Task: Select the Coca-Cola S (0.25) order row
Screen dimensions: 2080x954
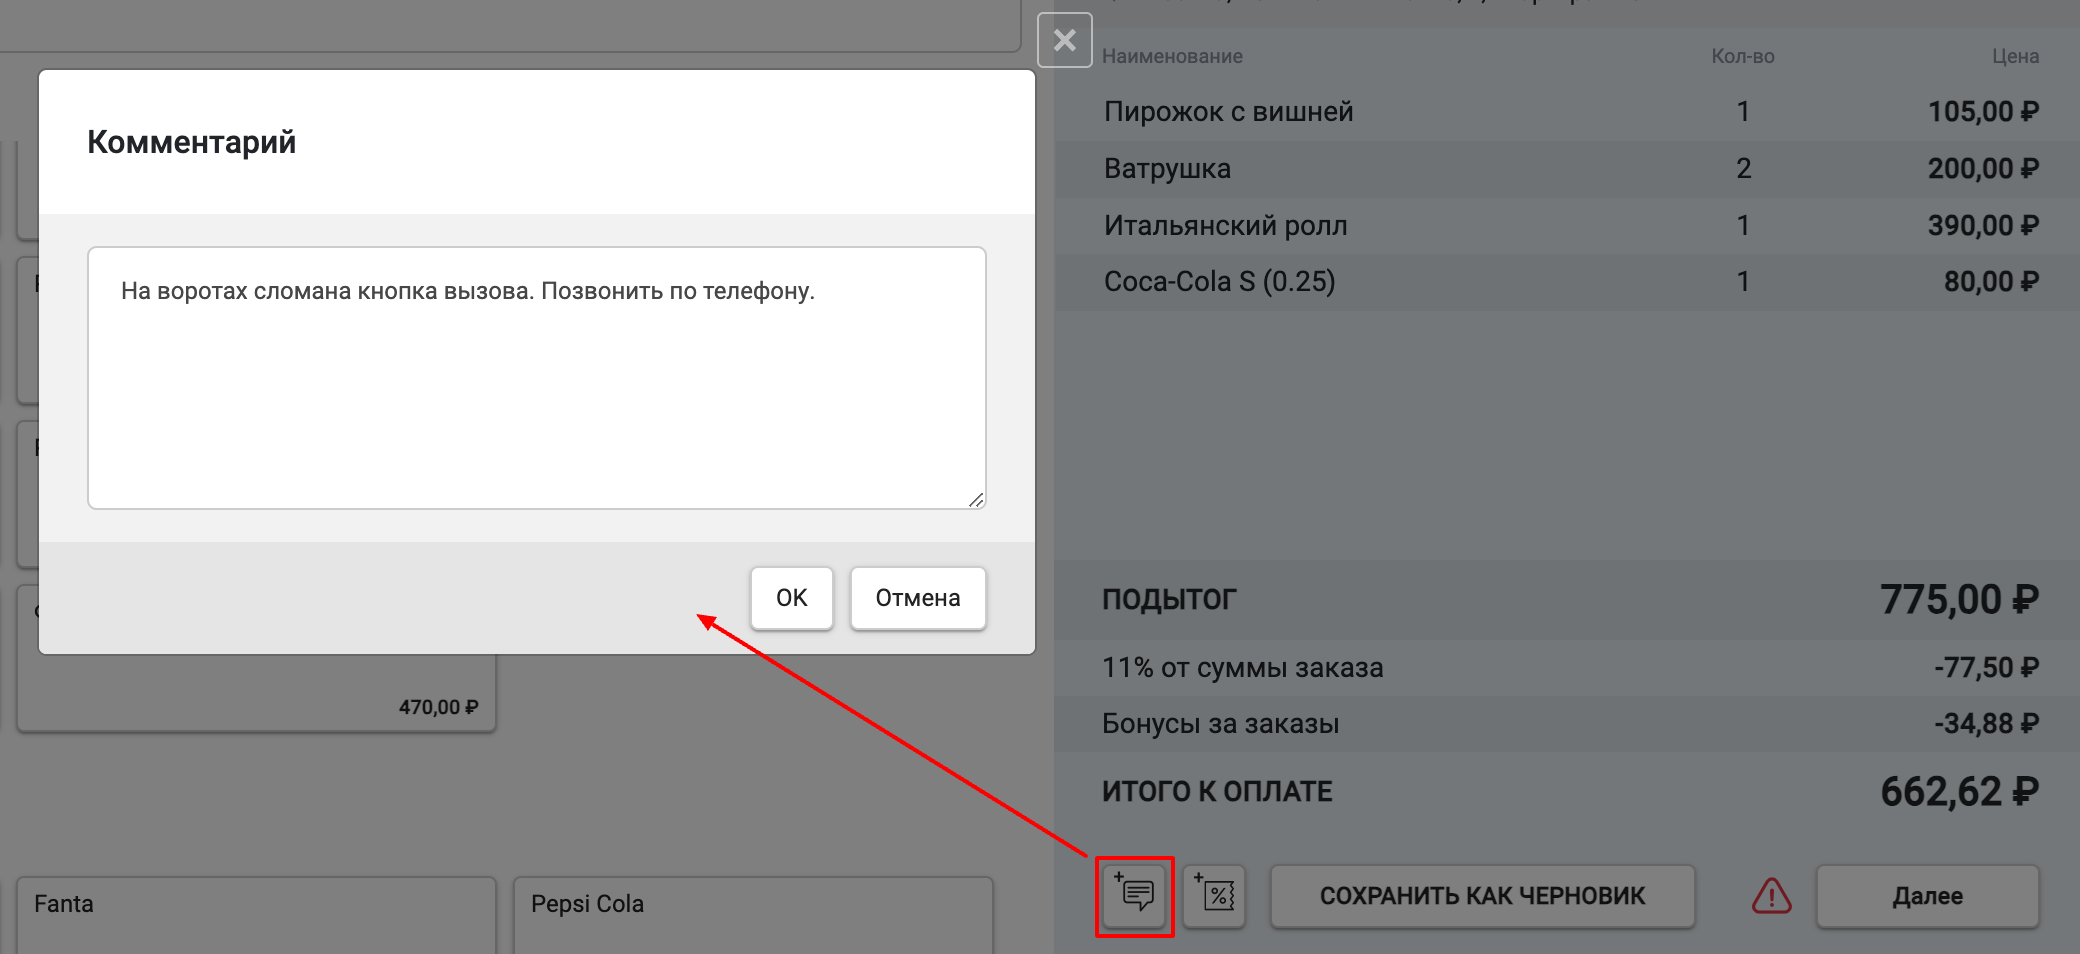Action: click(1567, 282)
